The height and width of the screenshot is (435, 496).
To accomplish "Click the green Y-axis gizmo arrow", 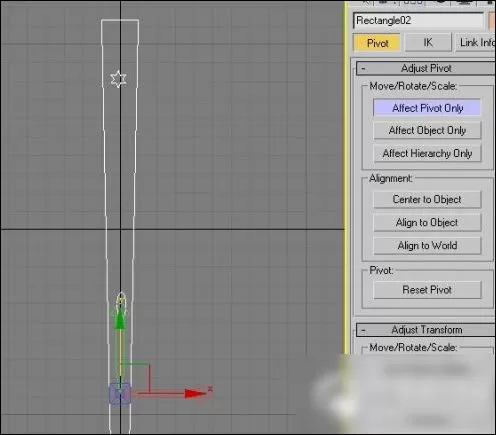I will coord(120,320).
